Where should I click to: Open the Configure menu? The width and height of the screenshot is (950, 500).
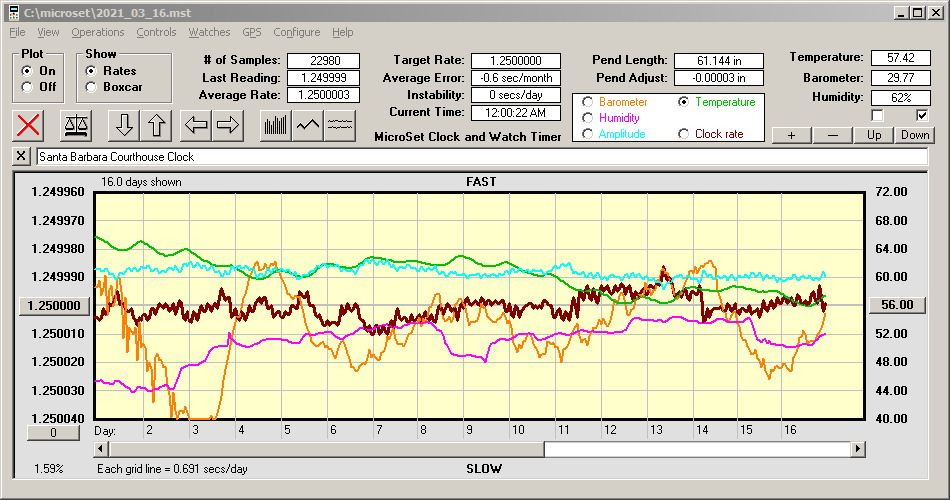tap(297, 32)
